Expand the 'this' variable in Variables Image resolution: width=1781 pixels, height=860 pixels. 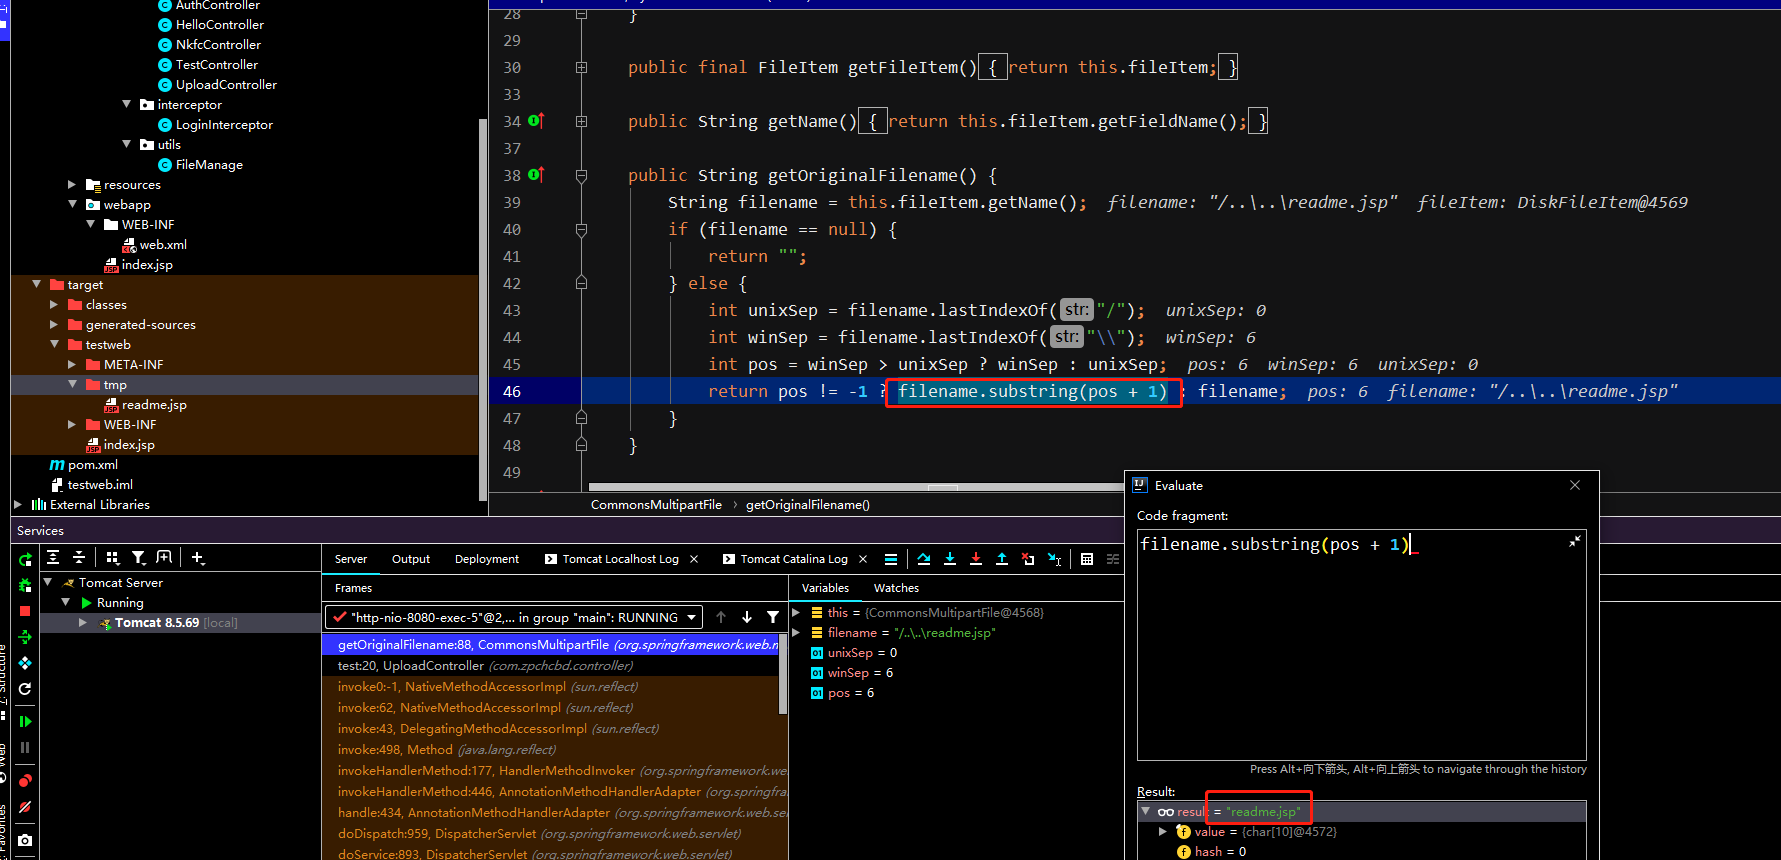pos(796,612)
